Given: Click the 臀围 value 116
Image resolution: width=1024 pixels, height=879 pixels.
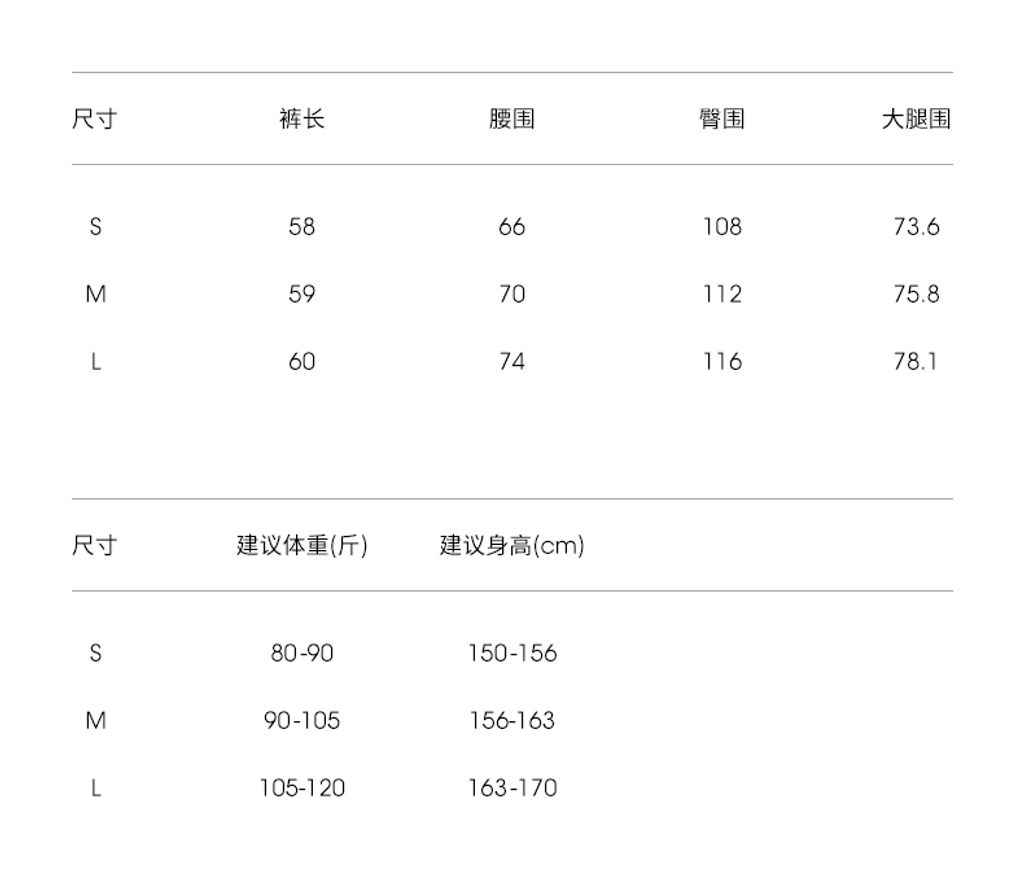Looking at the screenshot, I should pyautogui.click(x=722, y=361).
